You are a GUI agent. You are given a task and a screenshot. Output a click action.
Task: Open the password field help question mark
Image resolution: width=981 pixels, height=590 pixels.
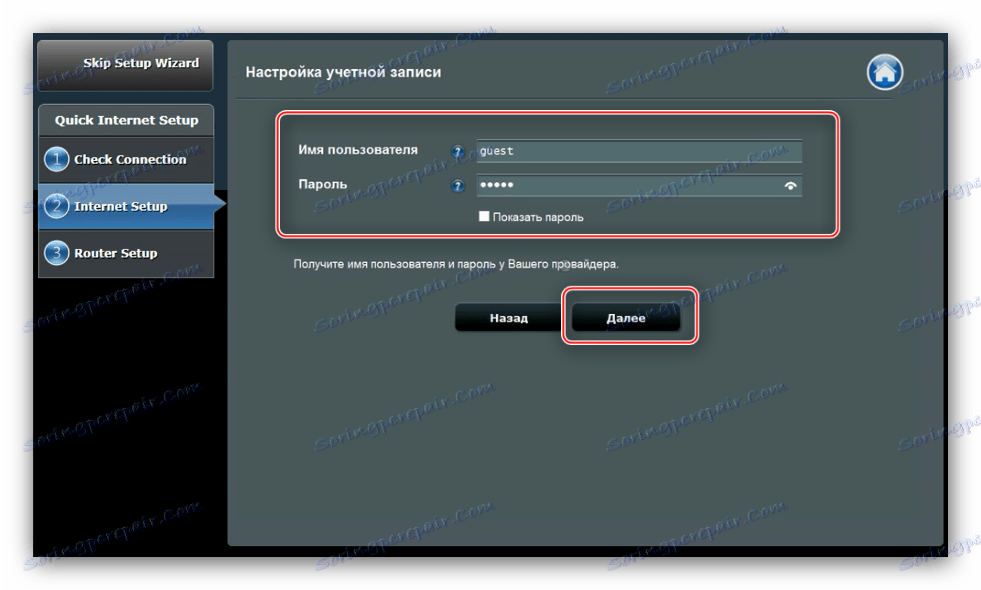coord(458,185)
